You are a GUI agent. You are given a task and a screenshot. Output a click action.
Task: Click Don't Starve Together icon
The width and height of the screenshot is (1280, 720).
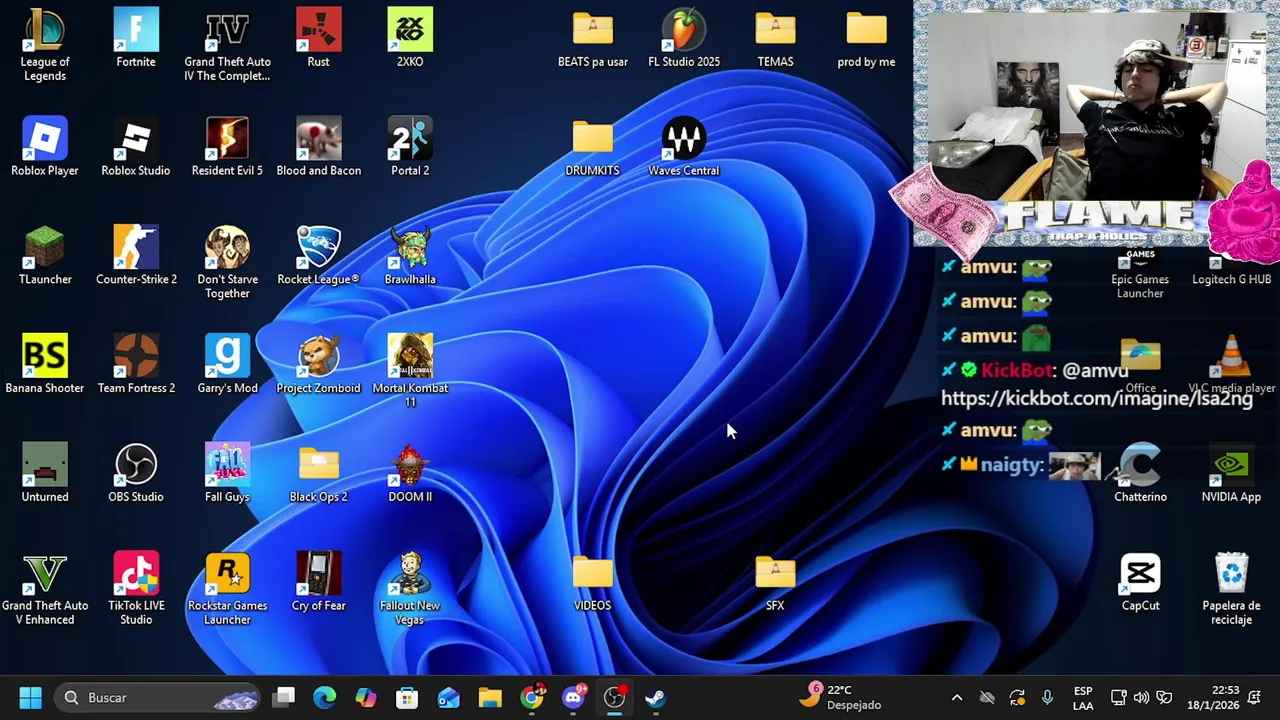[x=227, y=262]
